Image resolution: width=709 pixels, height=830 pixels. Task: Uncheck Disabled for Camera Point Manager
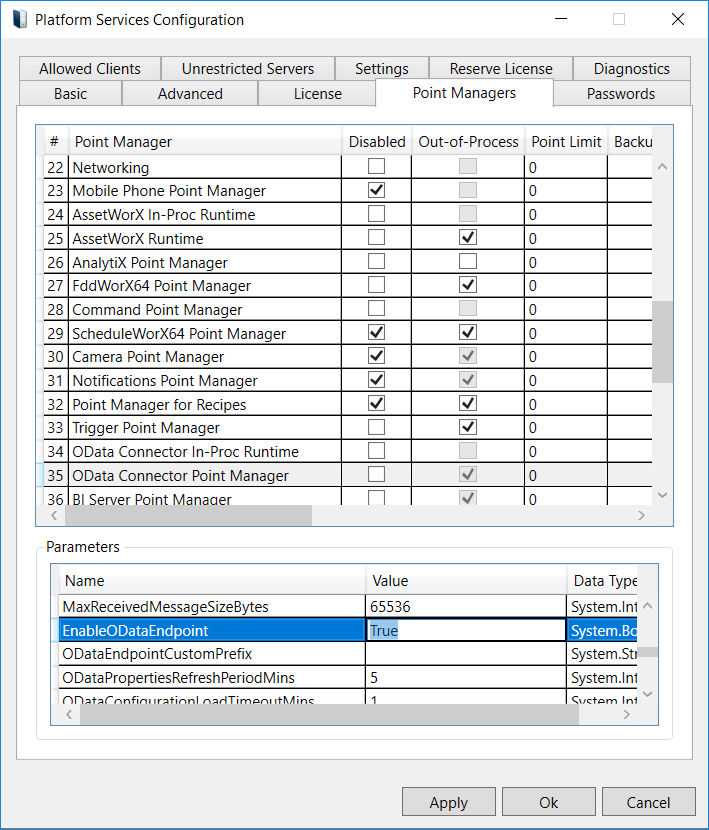click(x=377, y=357)
